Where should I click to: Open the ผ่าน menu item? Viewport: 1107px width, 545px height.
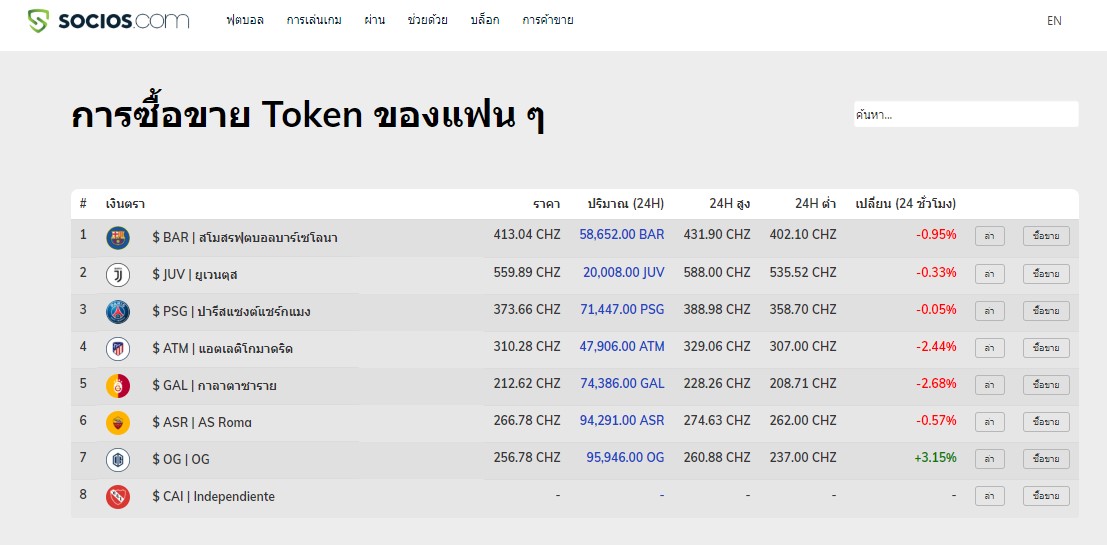374,20
